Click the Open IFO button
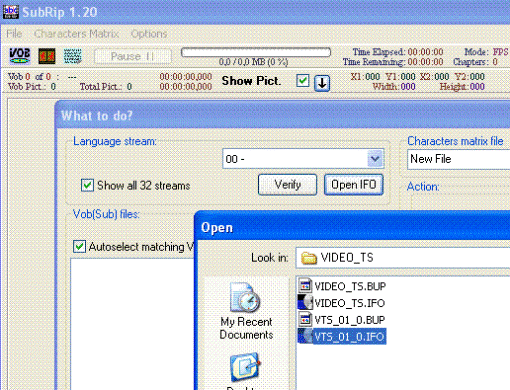This screenshot has height=390, width=510. 354,184
